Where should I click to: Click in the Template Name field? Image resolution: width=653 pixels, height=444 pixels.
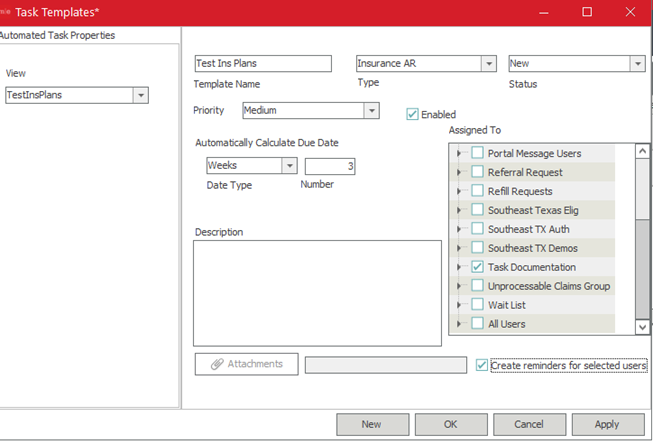coord(262,63)
